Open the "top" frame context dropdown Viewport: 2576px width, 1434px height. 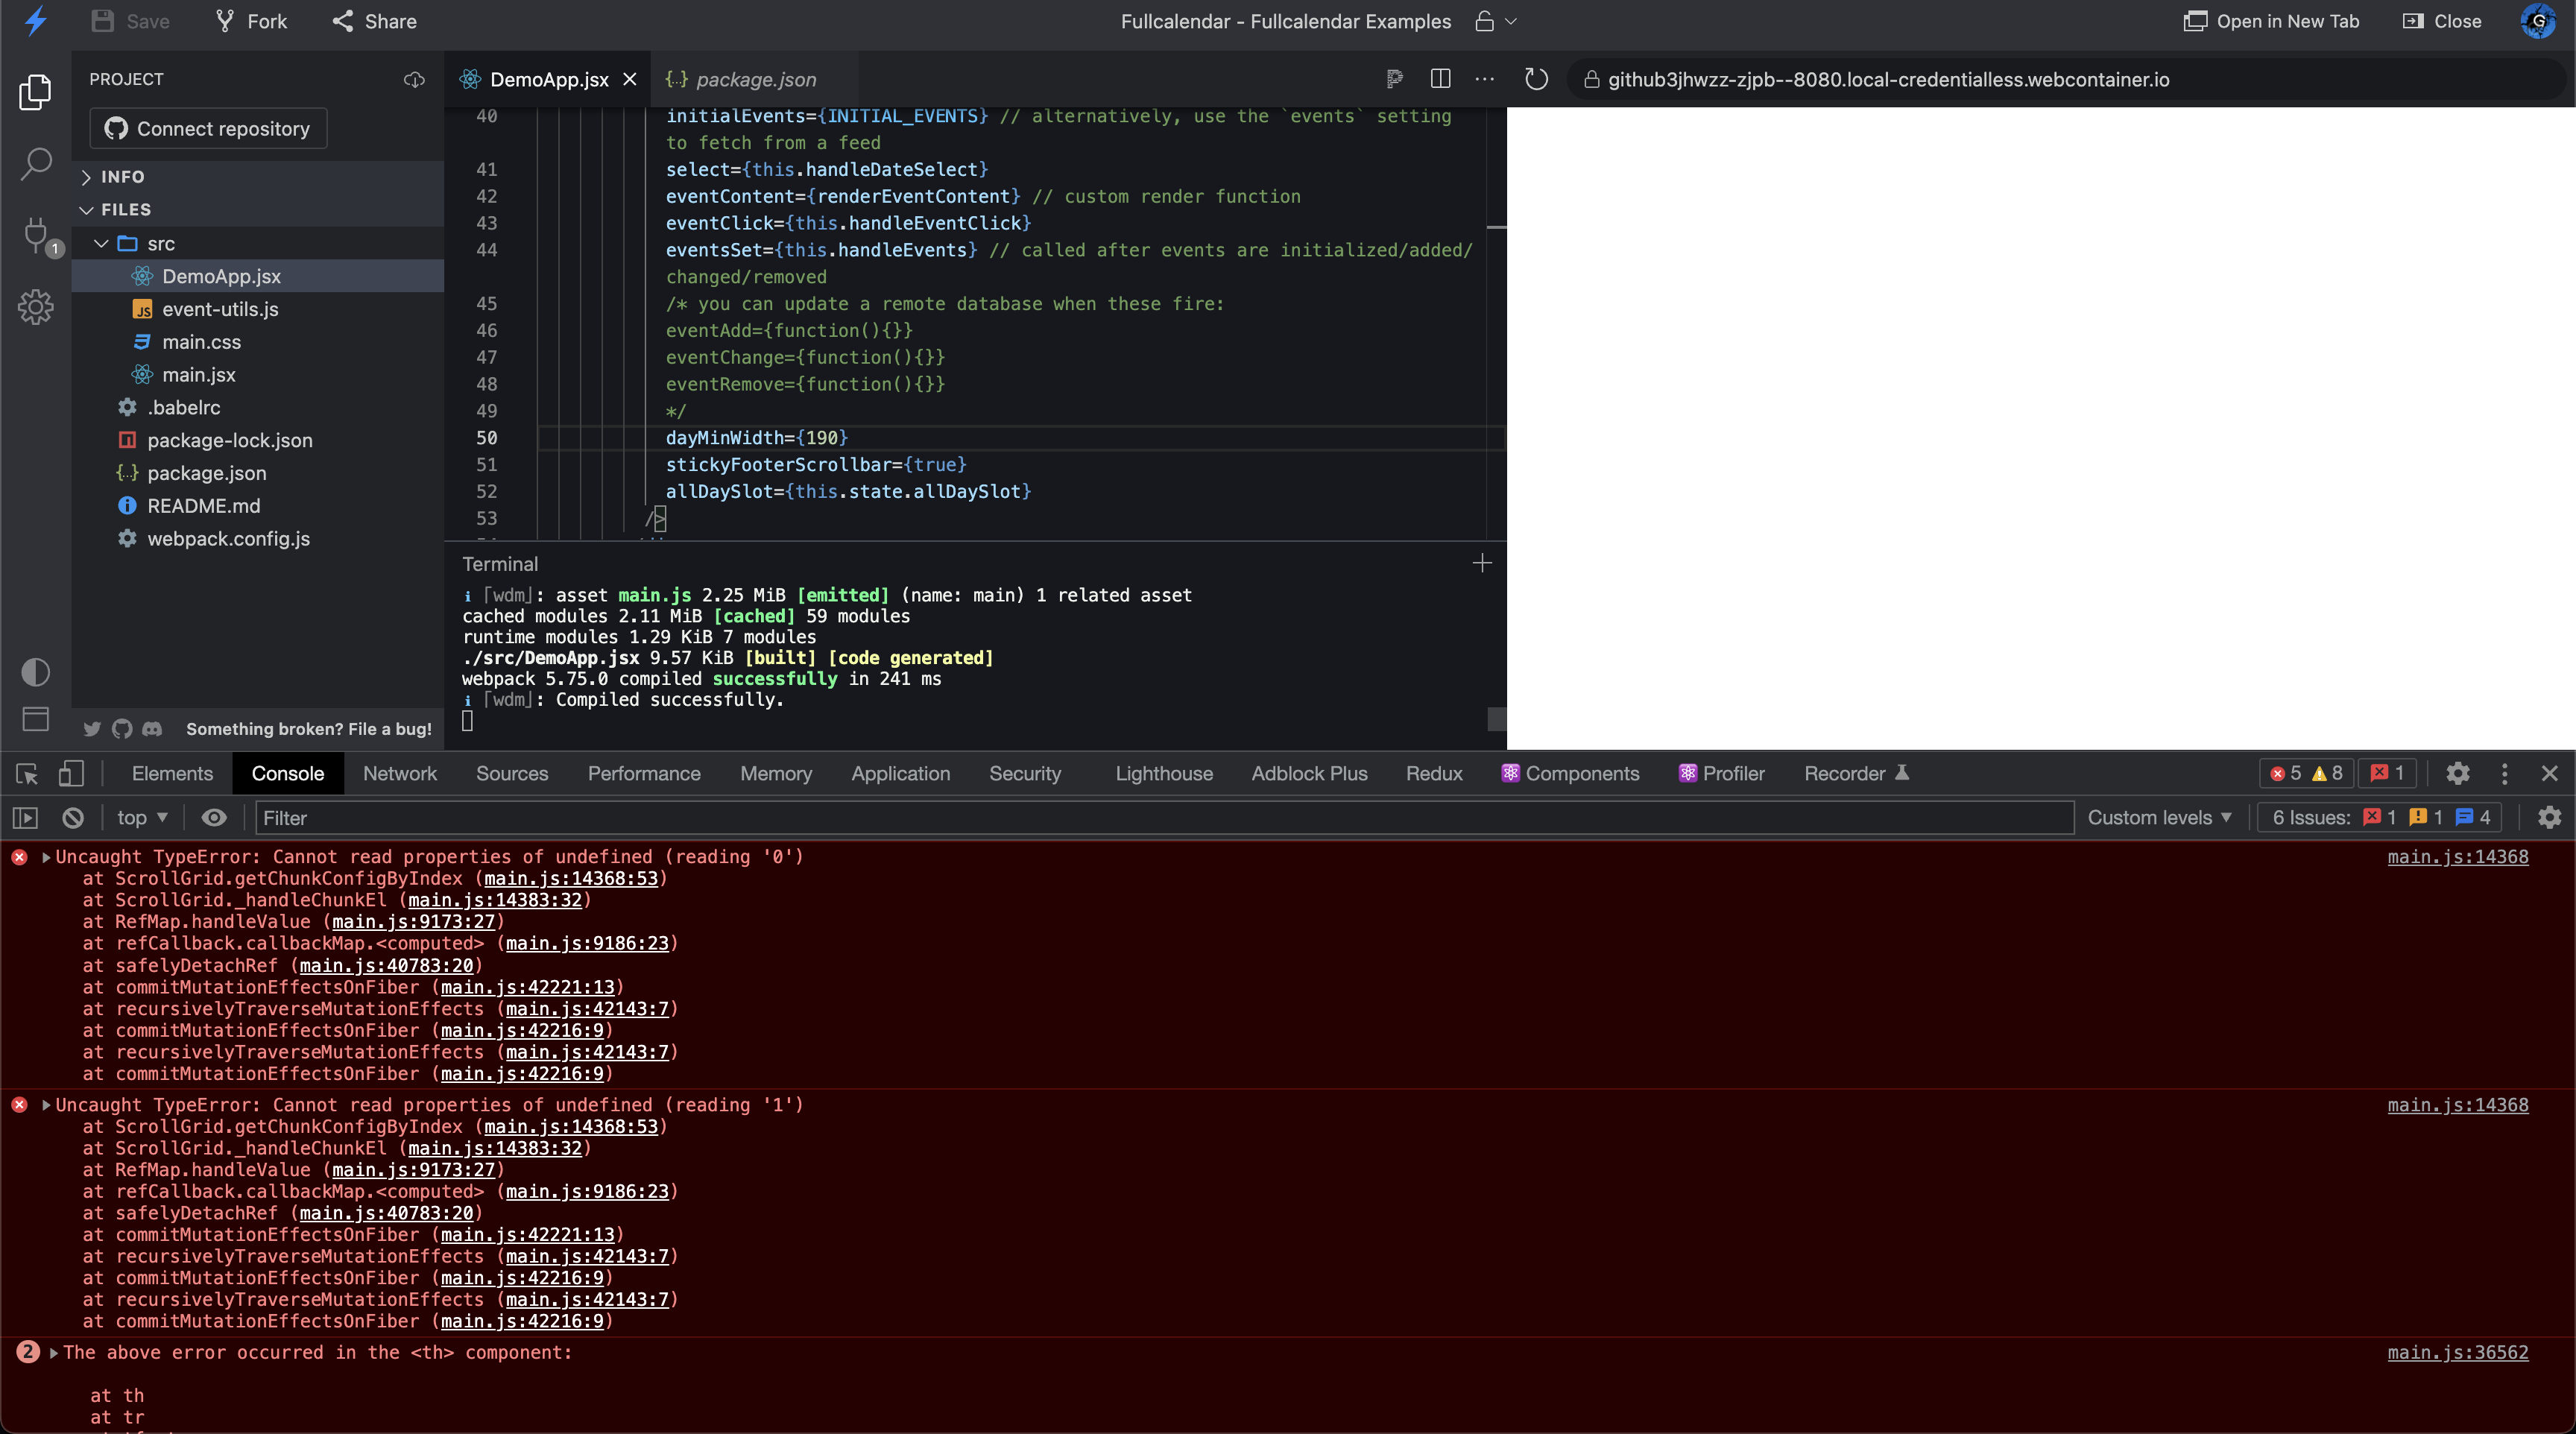click(x=140, y=817)
